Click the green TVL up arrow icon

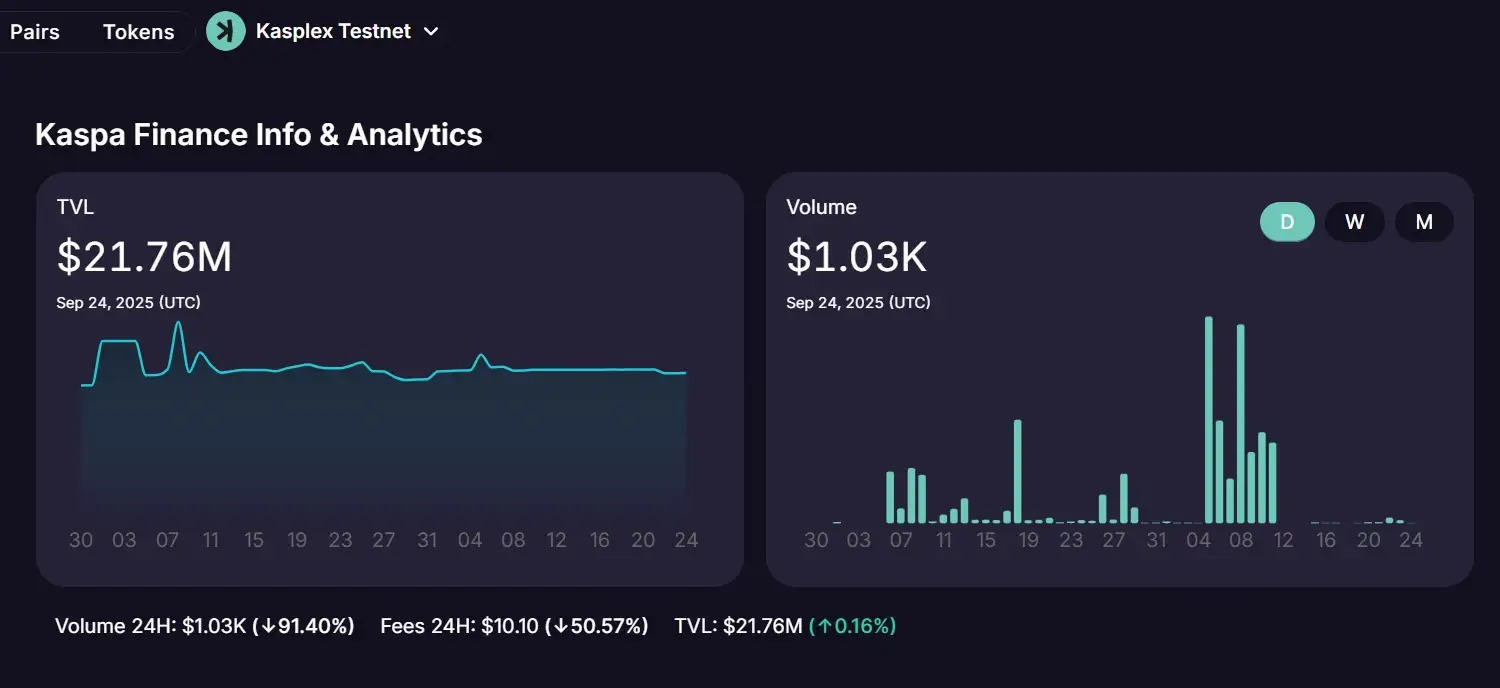[x=823, y=627]
